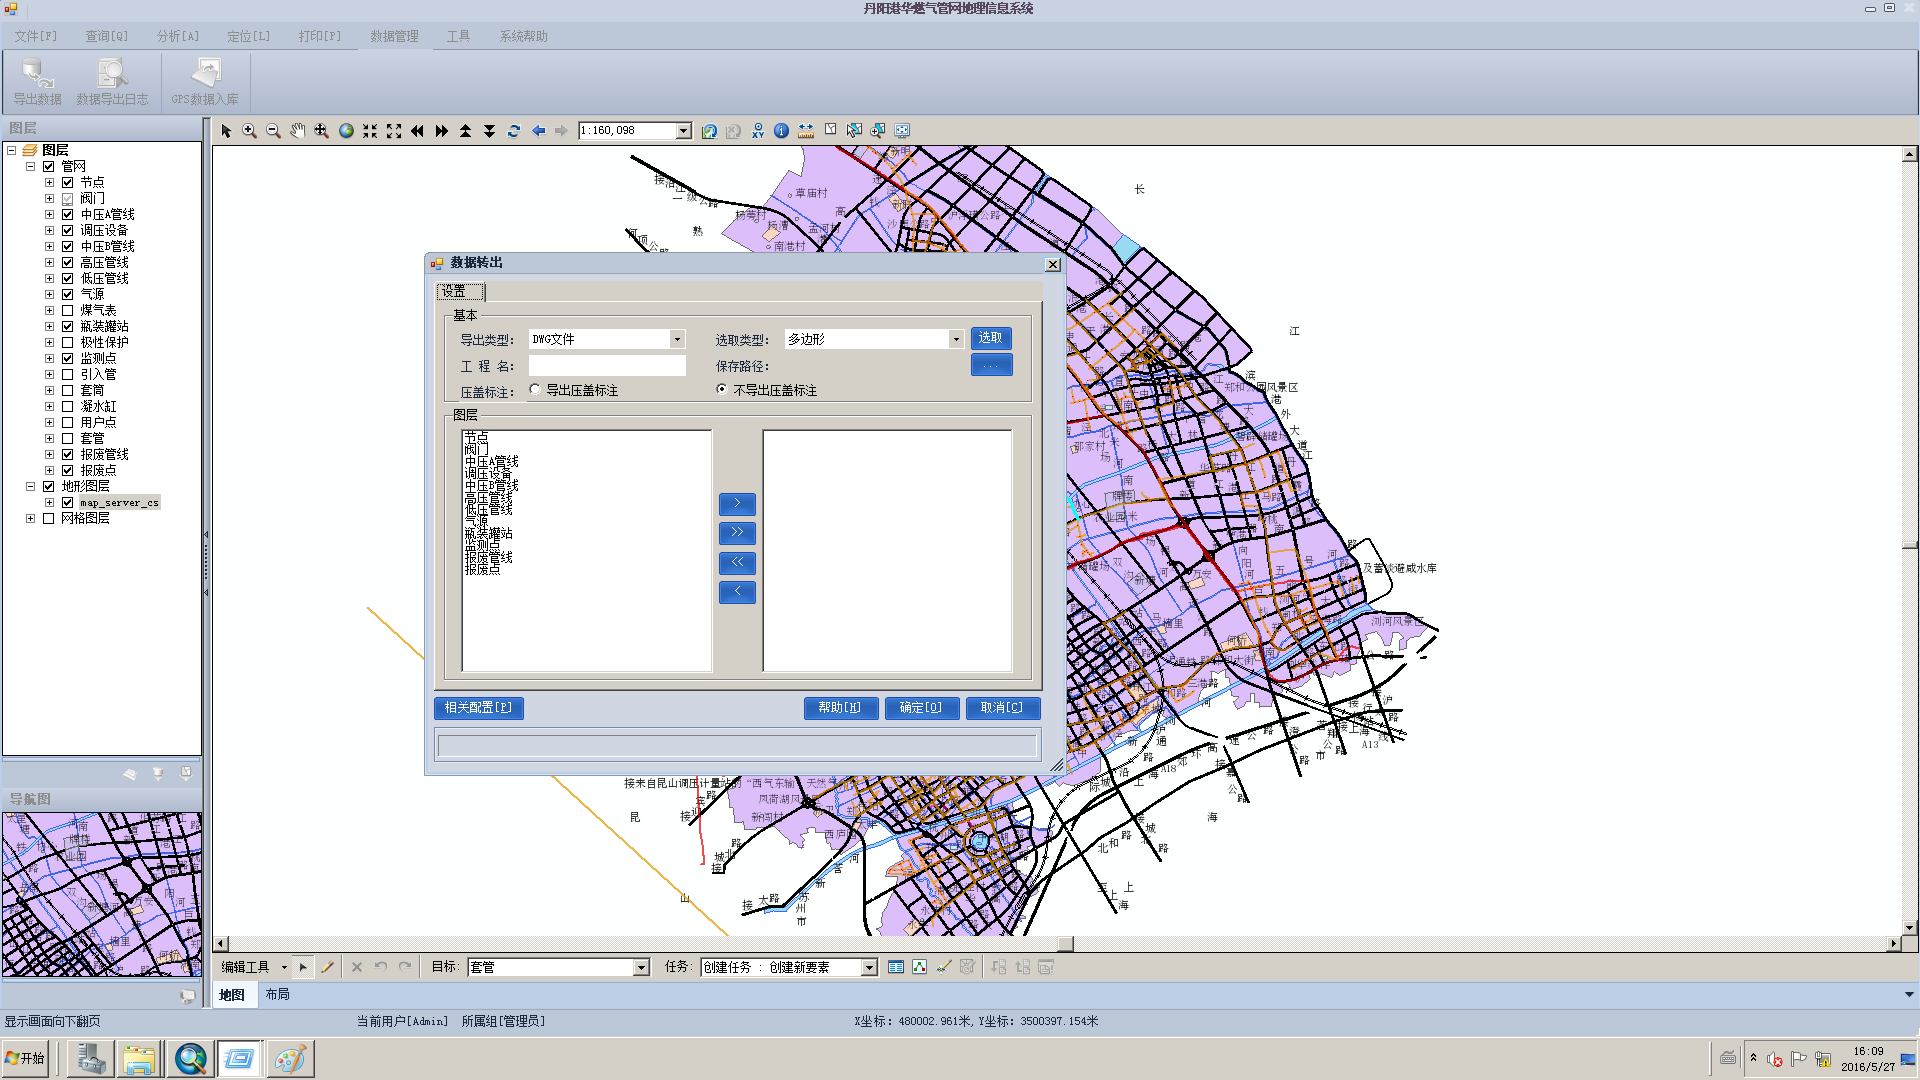Viewport: 1920px width, 1080px height.
Task: Collapse the 管网 tree group
Action: (30, 166)
